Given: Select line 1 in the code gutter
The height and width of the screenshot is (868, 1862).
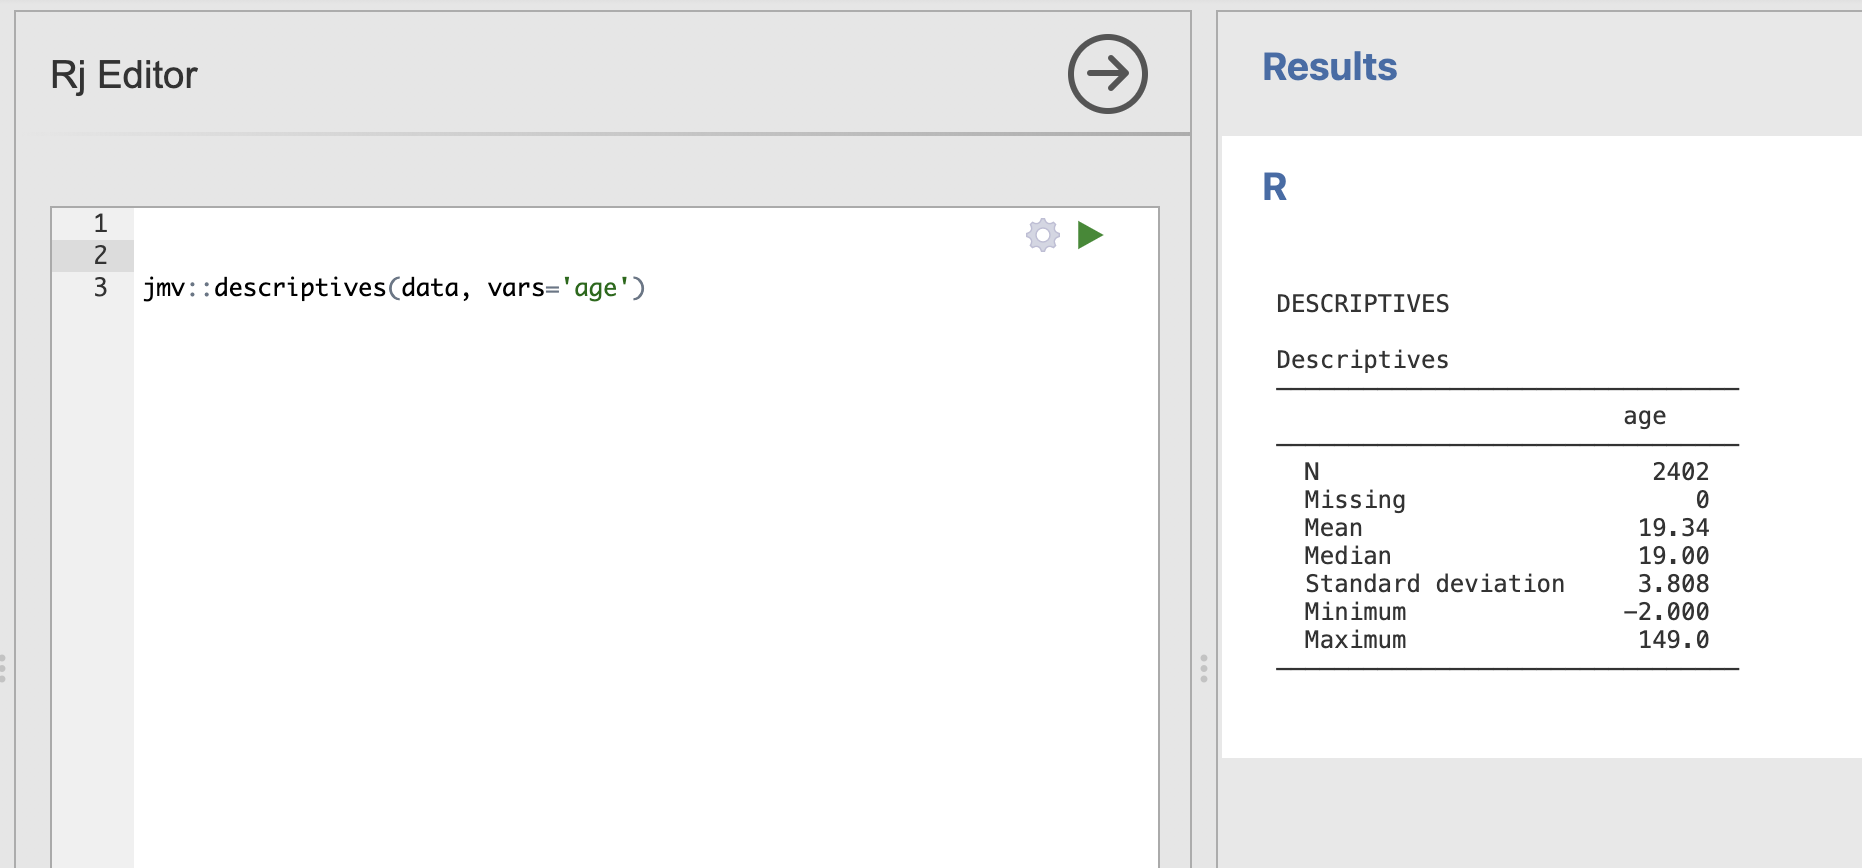Looking at the screenshot, I should pyautogui.click(x=93, y=223).
